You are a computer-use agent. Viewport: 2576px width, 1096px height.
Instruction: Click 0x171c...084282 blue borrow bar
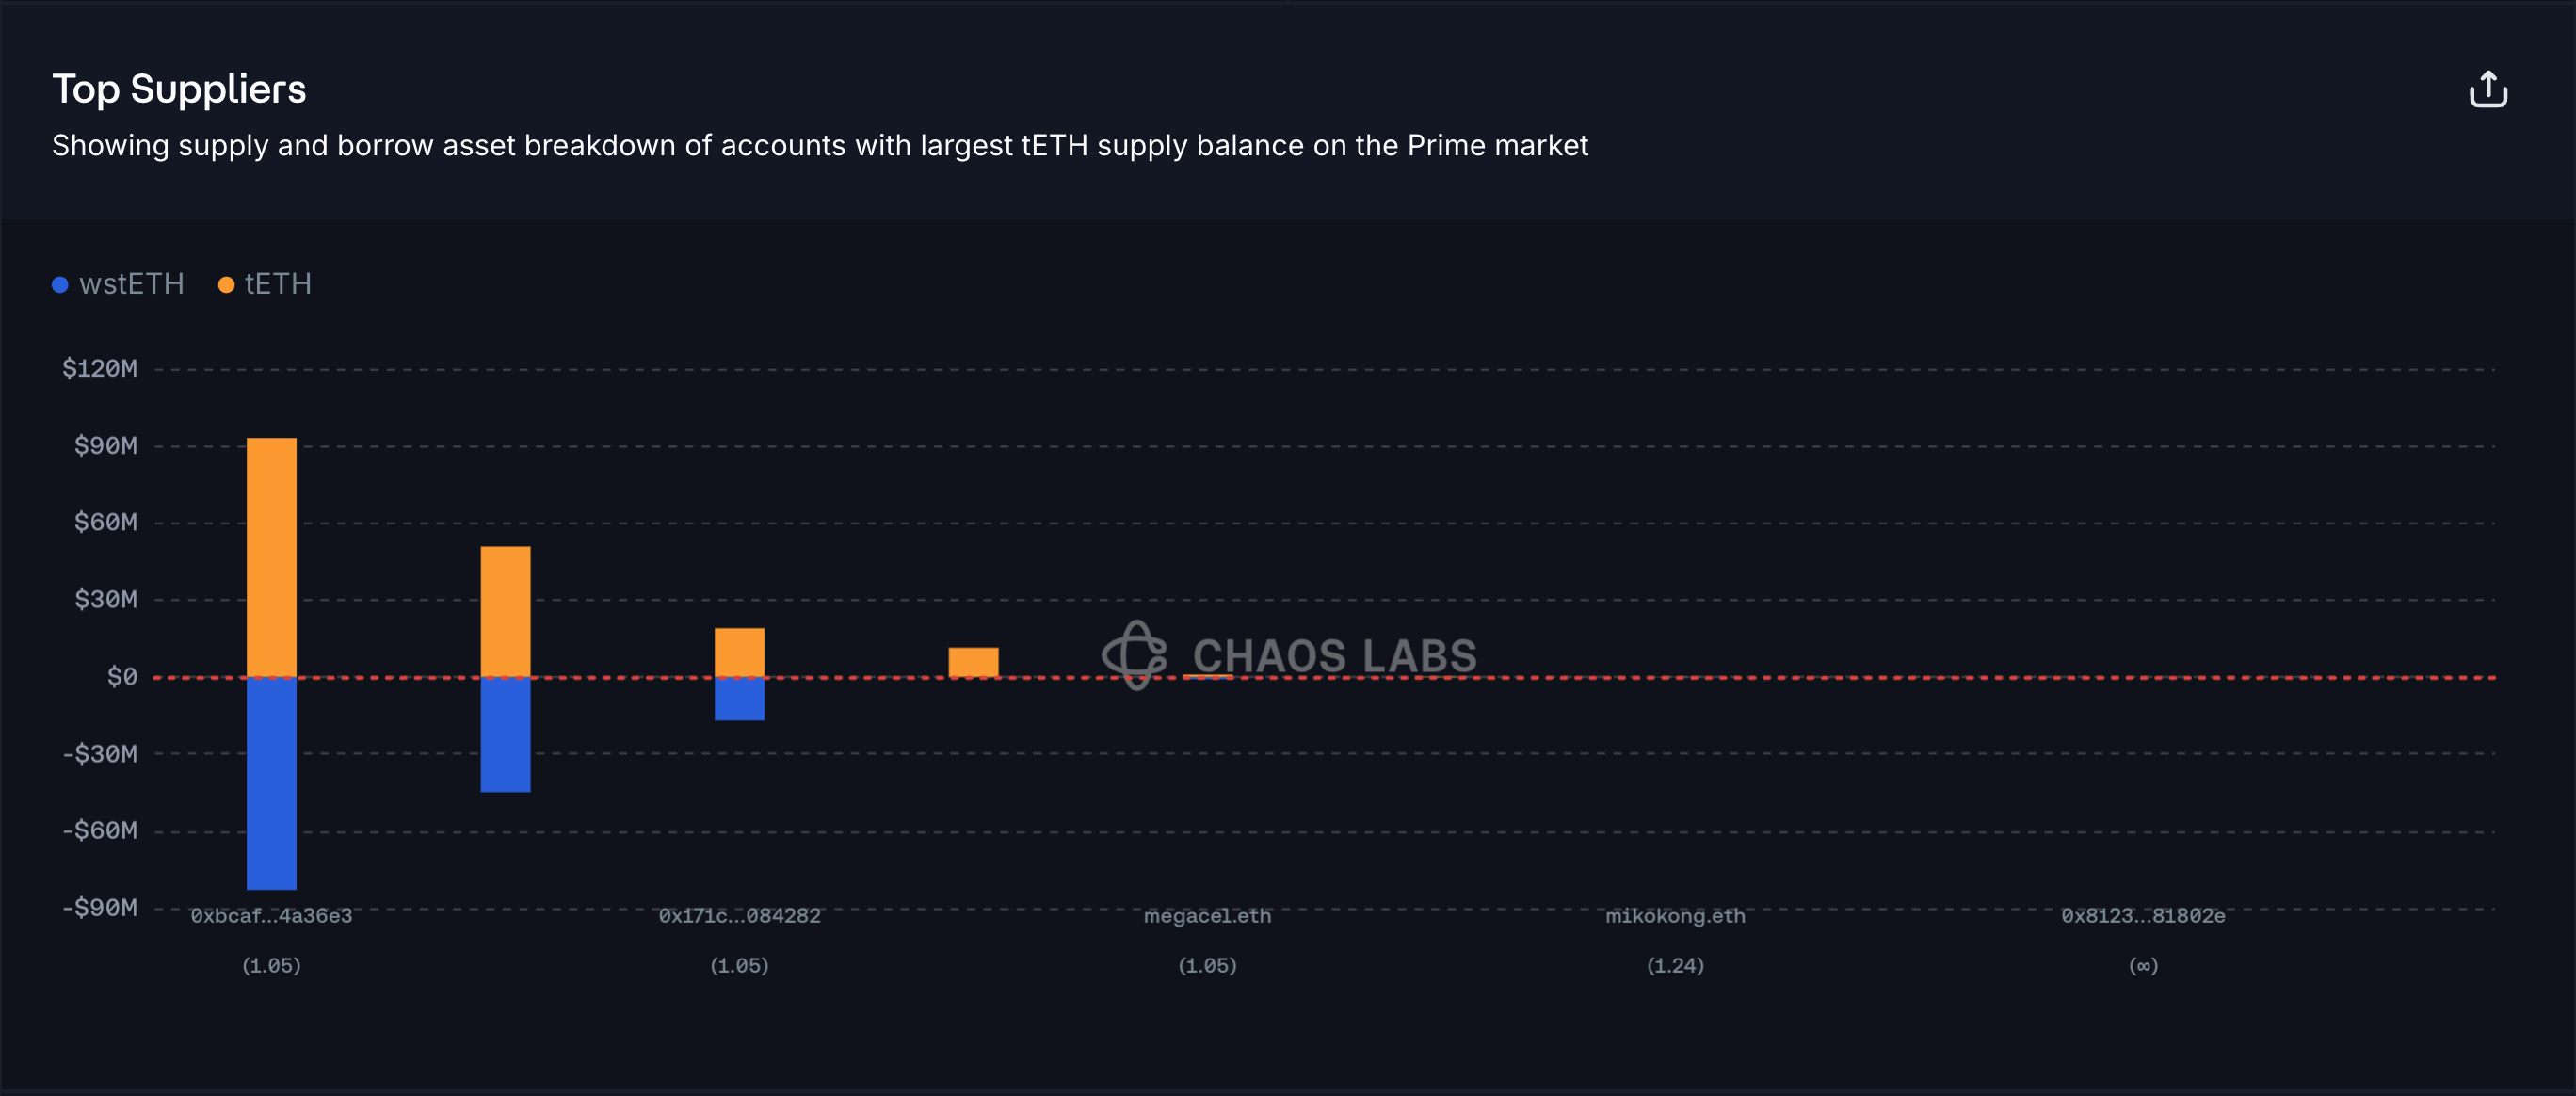(x=739, y=699)
